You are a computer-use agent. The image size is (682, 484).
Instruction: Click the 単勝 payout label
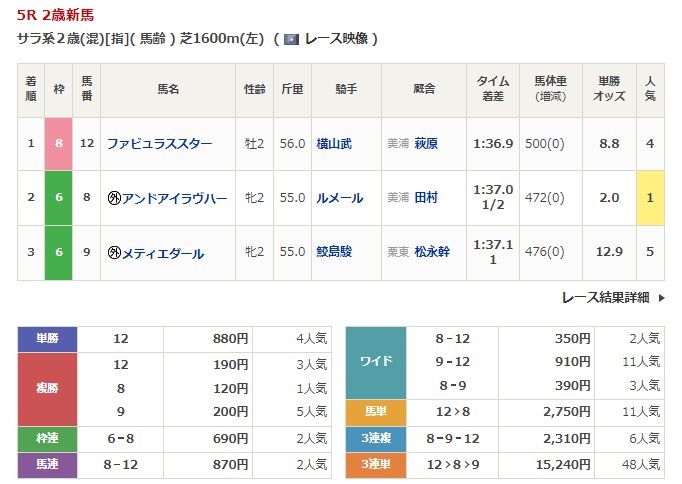coord(47,338)
